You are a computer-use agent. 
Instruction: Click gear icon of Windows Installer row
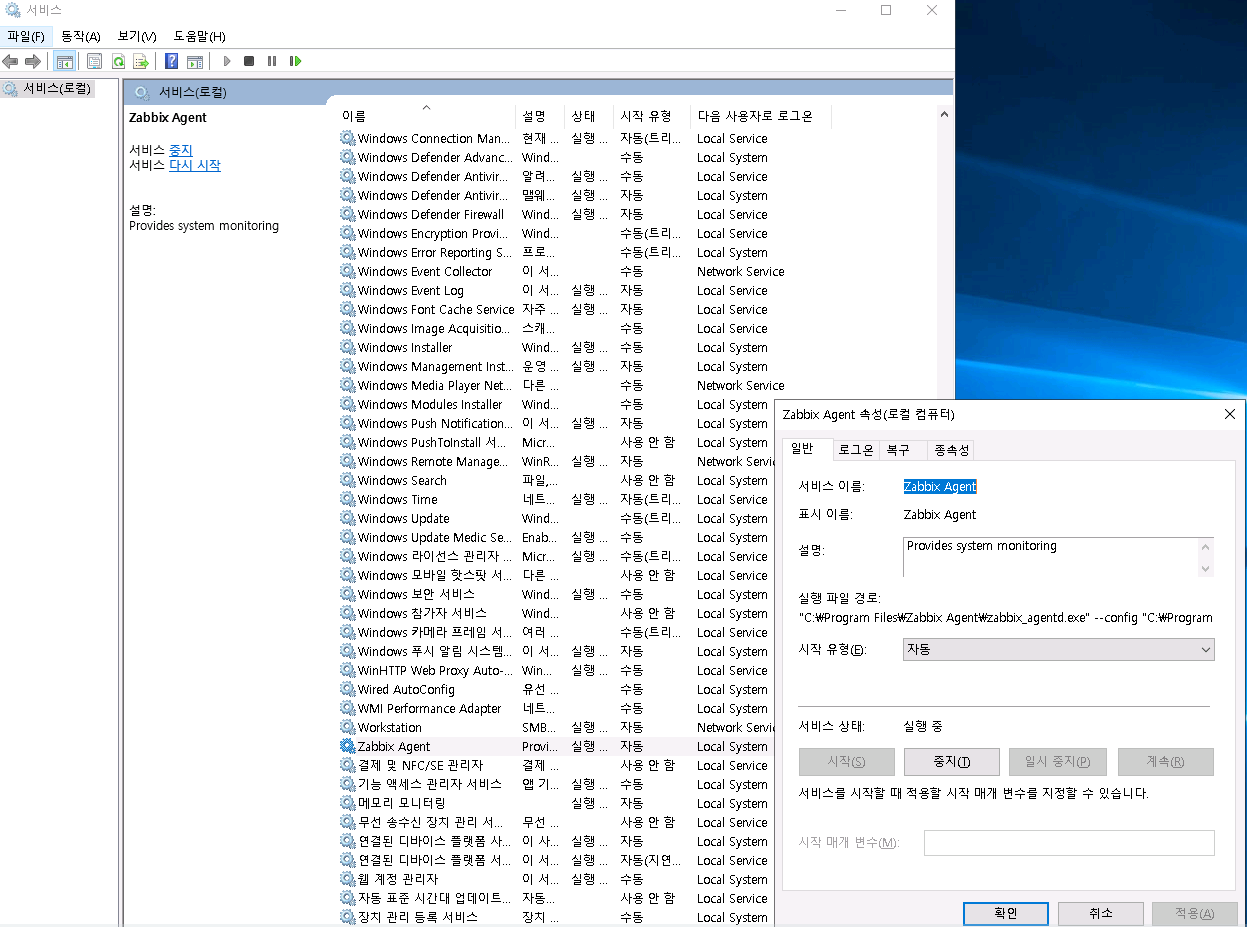(348, 347)
